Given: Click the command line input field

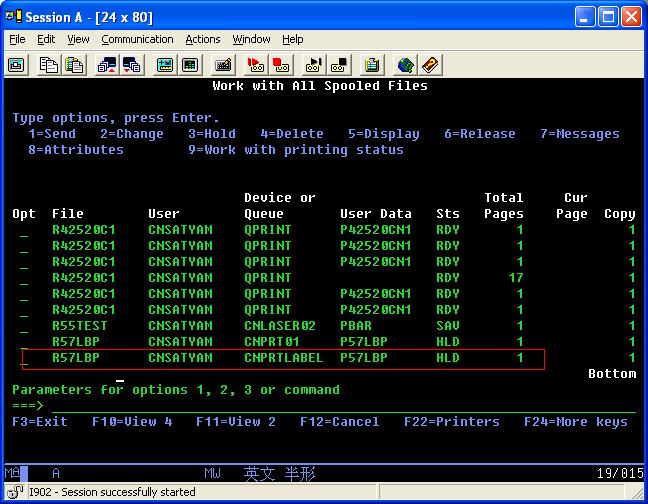Looking at the screenshot, I should pos(344,406).
